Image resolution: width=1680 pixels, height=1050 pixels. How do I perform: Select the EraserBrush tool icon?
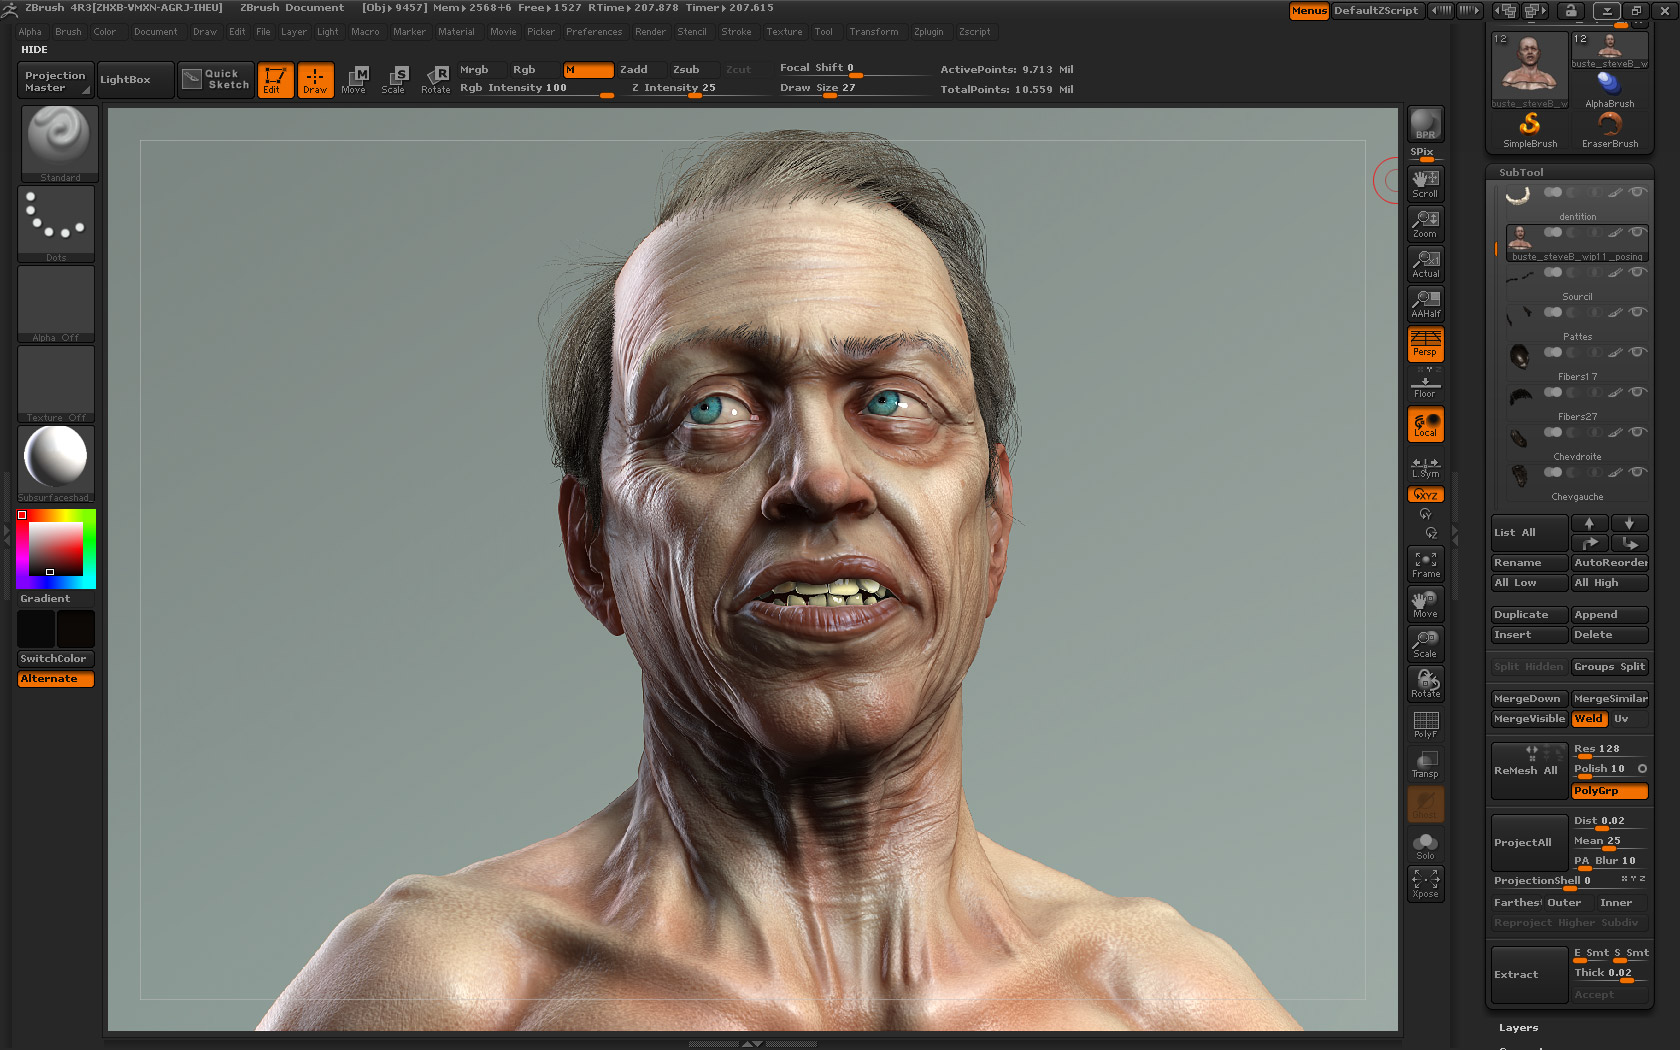pyautogui.click(x=1610, y=130)
